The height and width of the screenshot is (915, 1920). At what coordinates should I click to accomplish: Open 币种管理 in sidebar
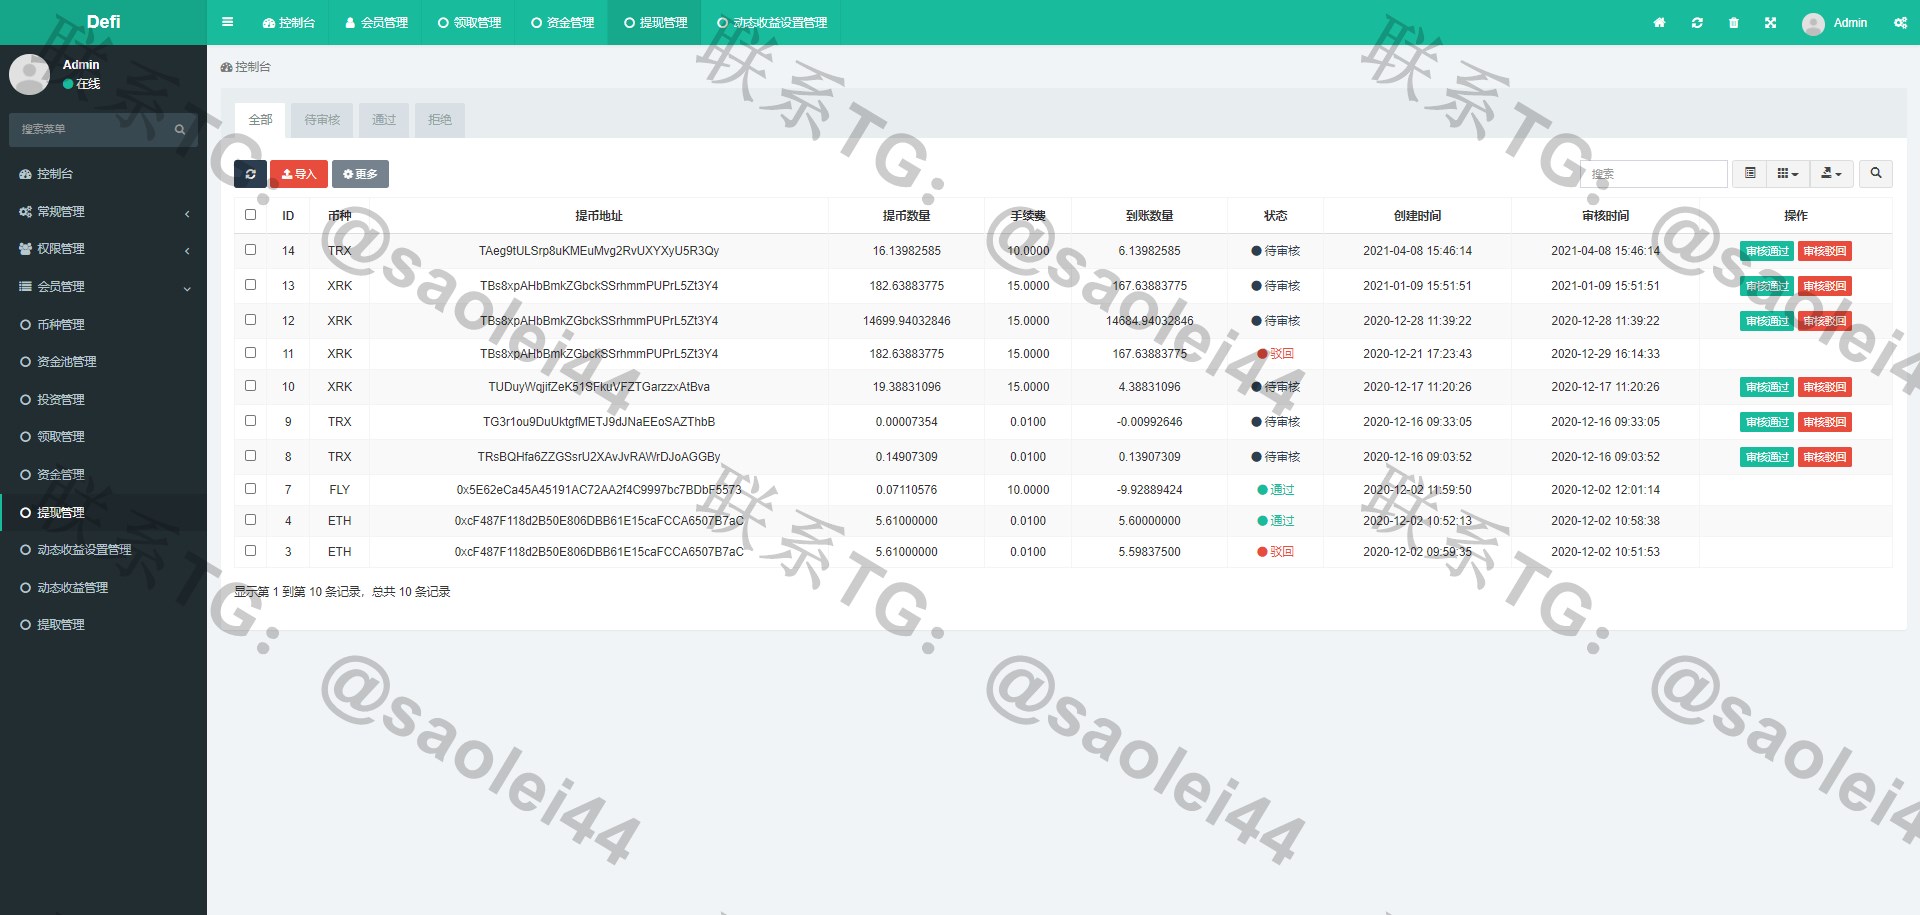103,324
